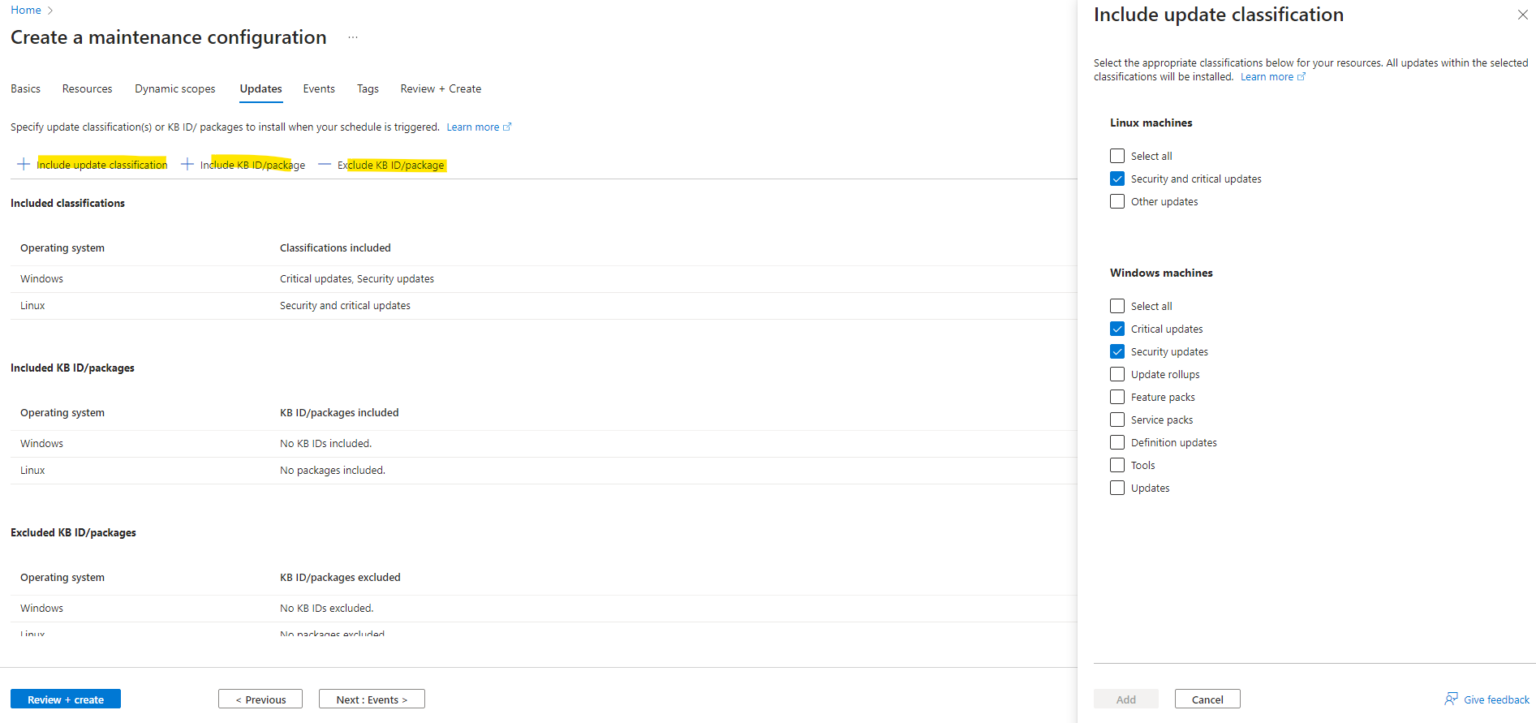Click the Home breadcrumb link

25,9
